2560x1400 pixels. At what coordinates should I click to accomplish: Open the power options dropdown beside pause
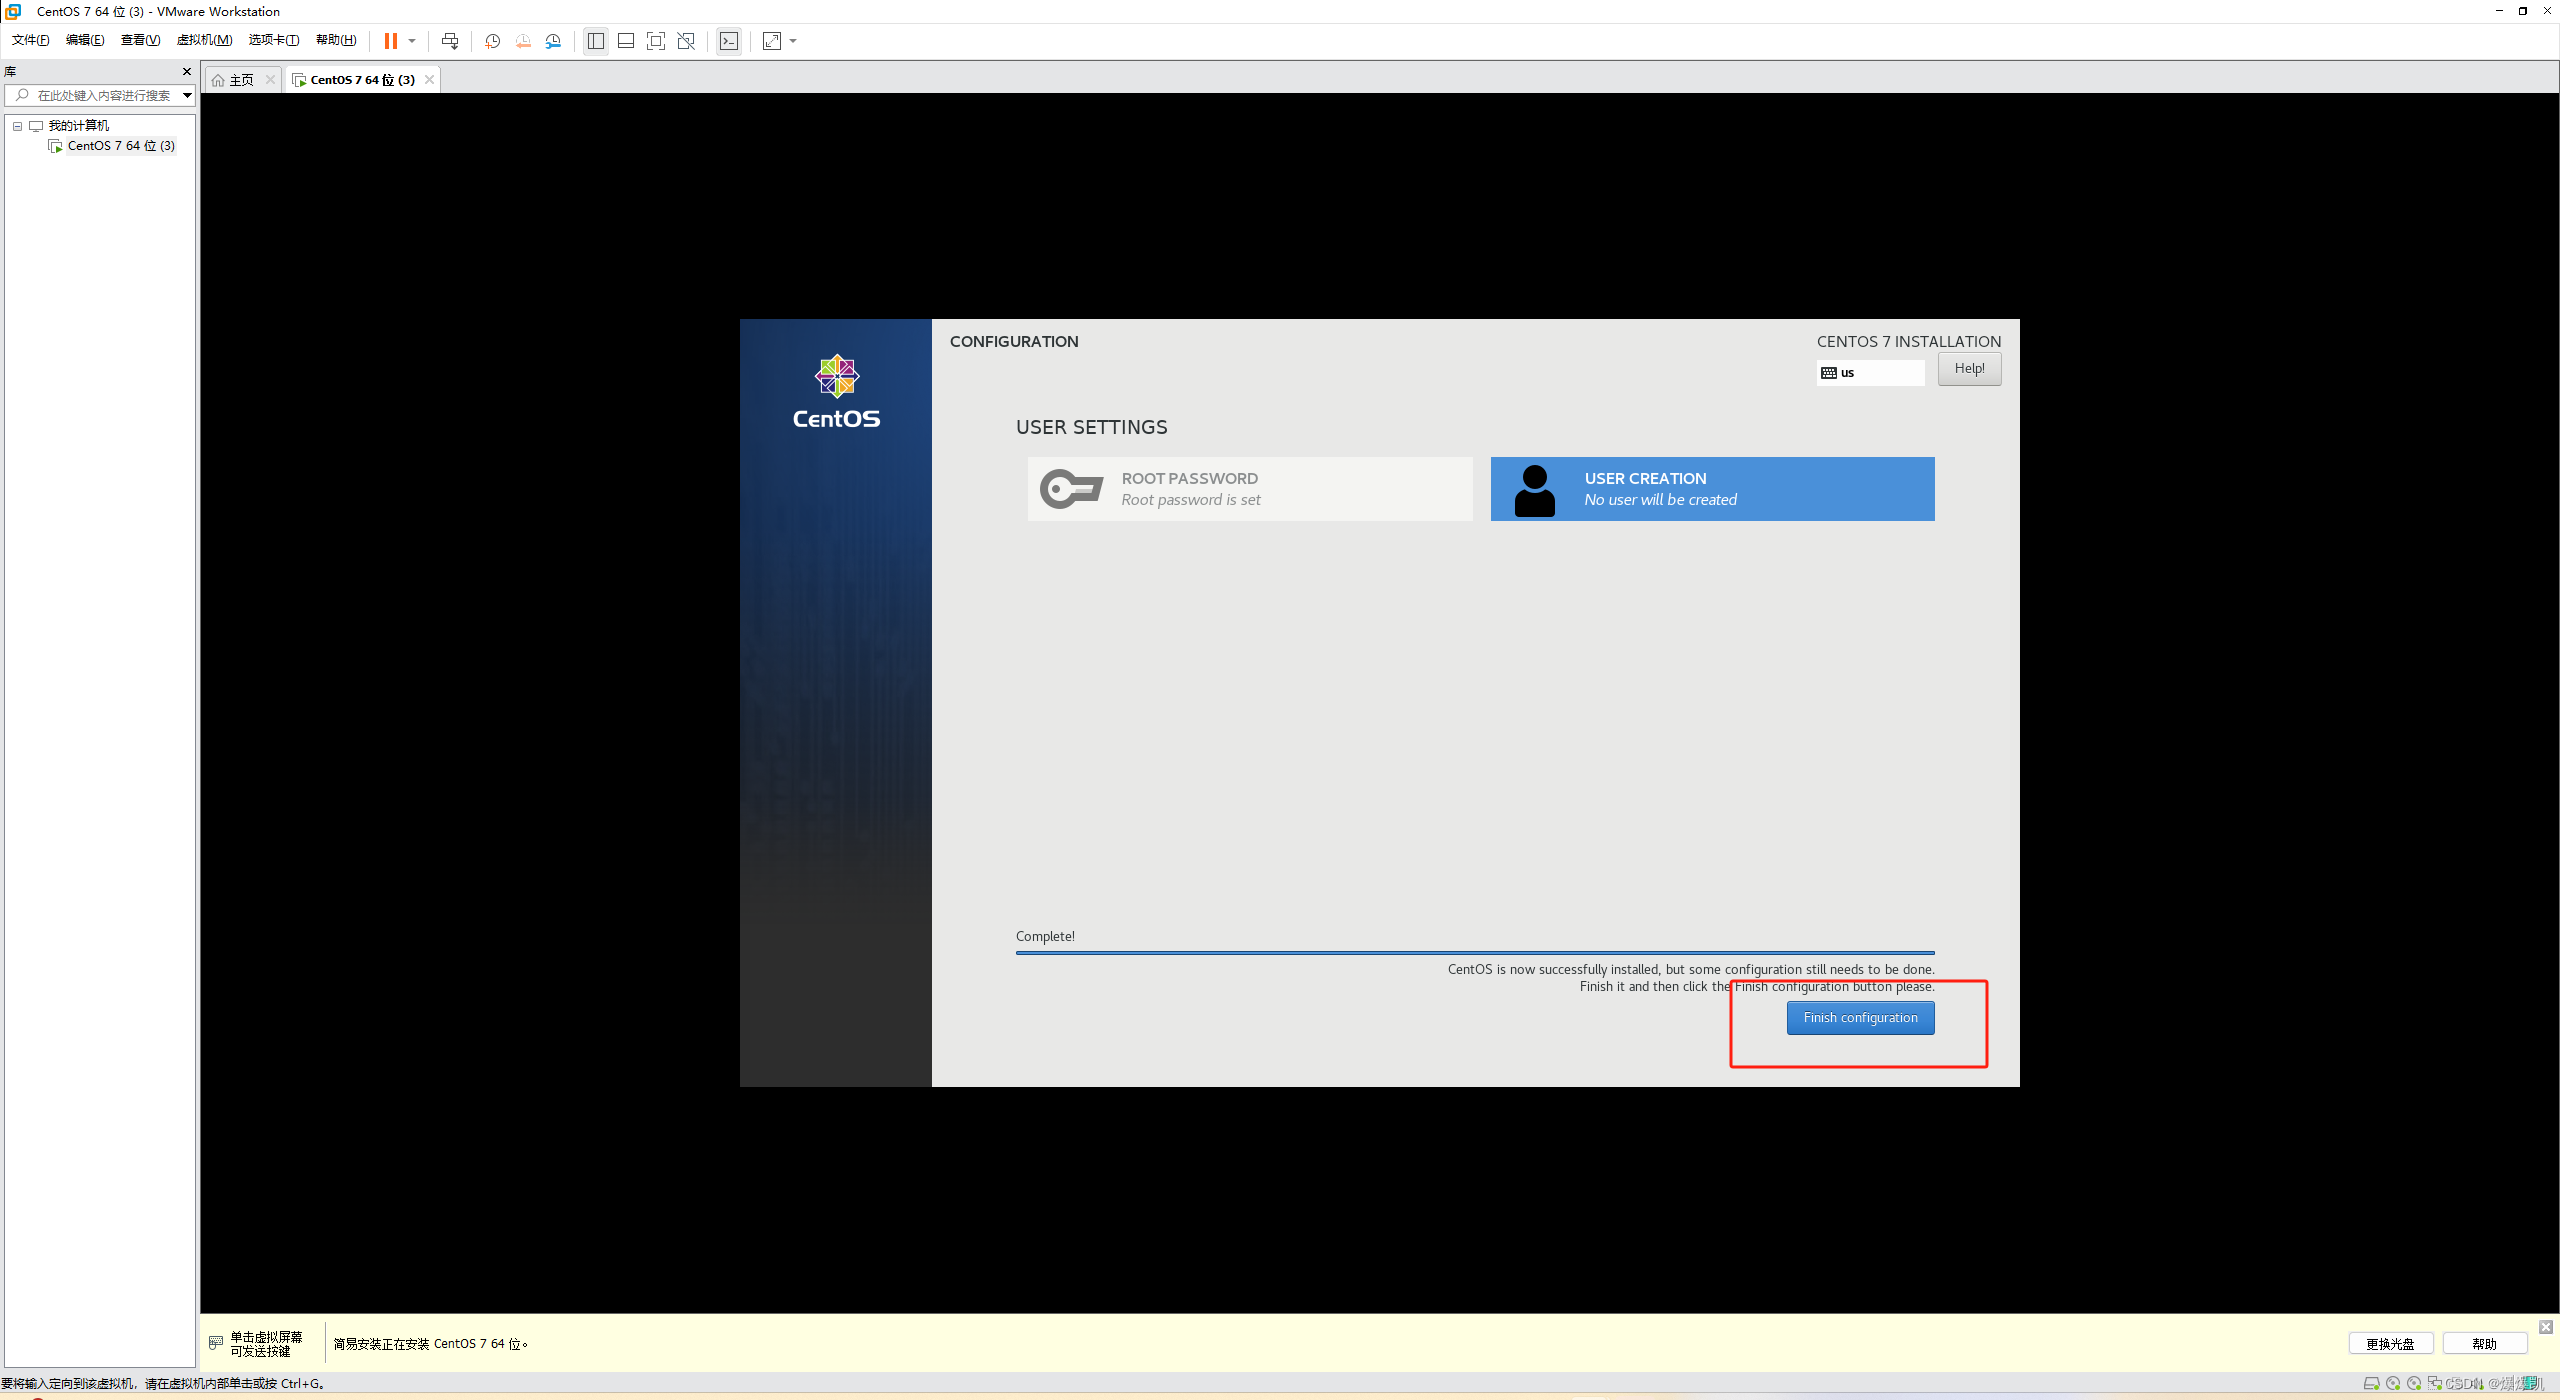pos(412,41)
